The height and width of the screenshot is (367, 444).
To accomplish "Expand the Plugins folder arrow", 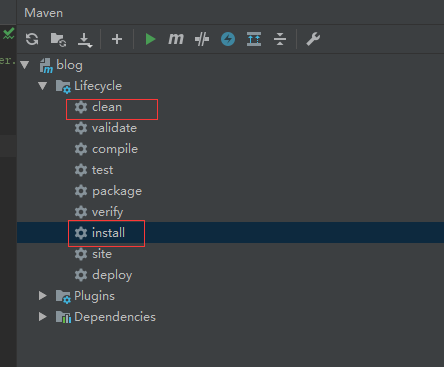I will 42,296.
